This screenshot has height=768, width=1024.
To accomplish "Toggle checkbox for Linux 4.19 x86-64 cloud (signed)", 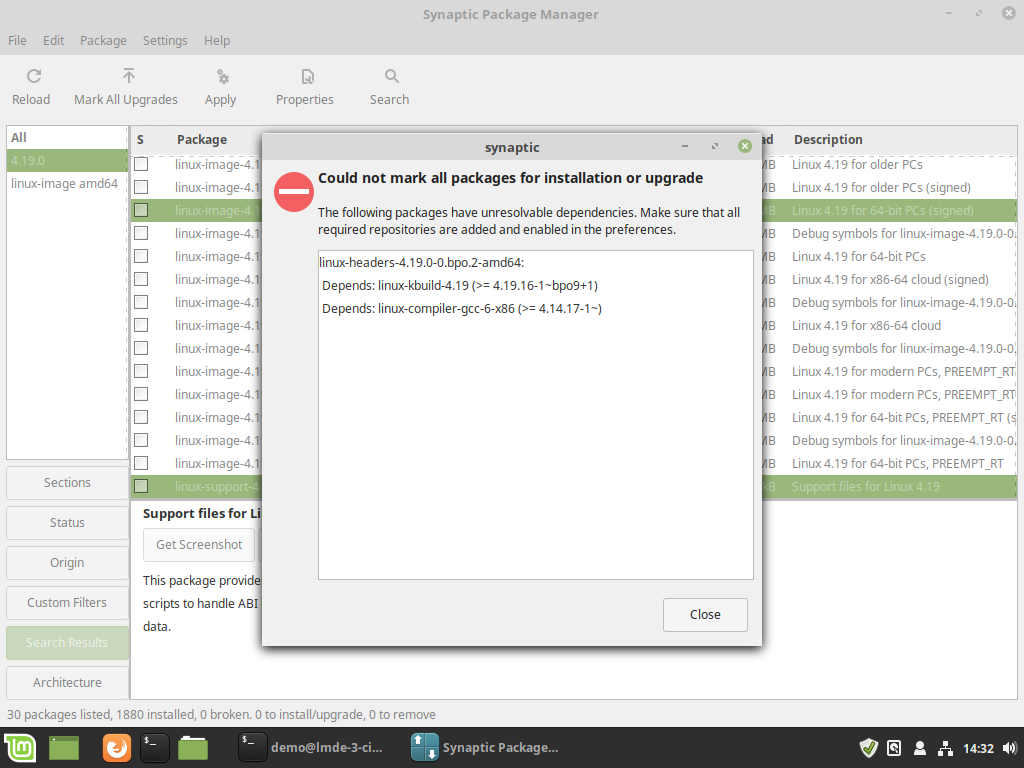I will 141,280.
